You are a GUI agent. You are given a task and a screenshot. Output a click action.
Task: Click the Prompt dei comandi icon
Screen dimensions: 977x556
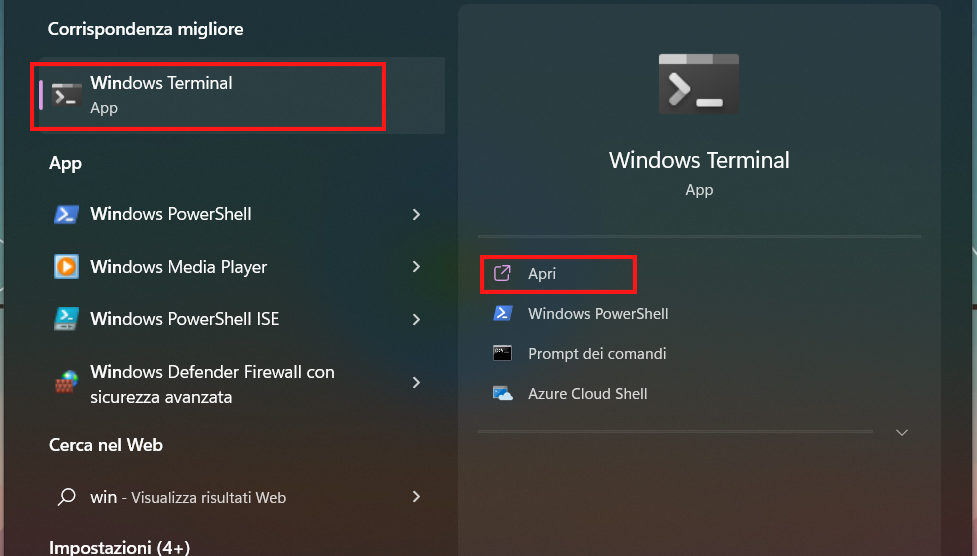coord(502,354)
